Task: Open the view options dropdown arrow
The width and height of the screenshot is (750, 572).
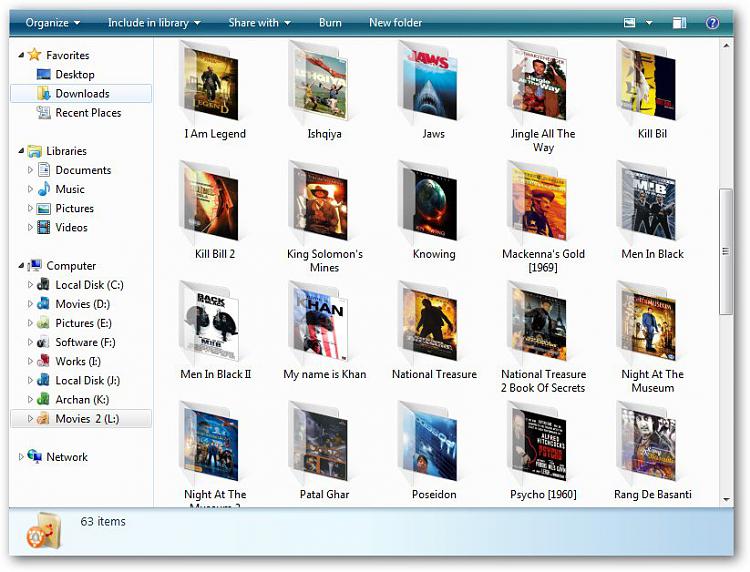Action: (649, 22)
